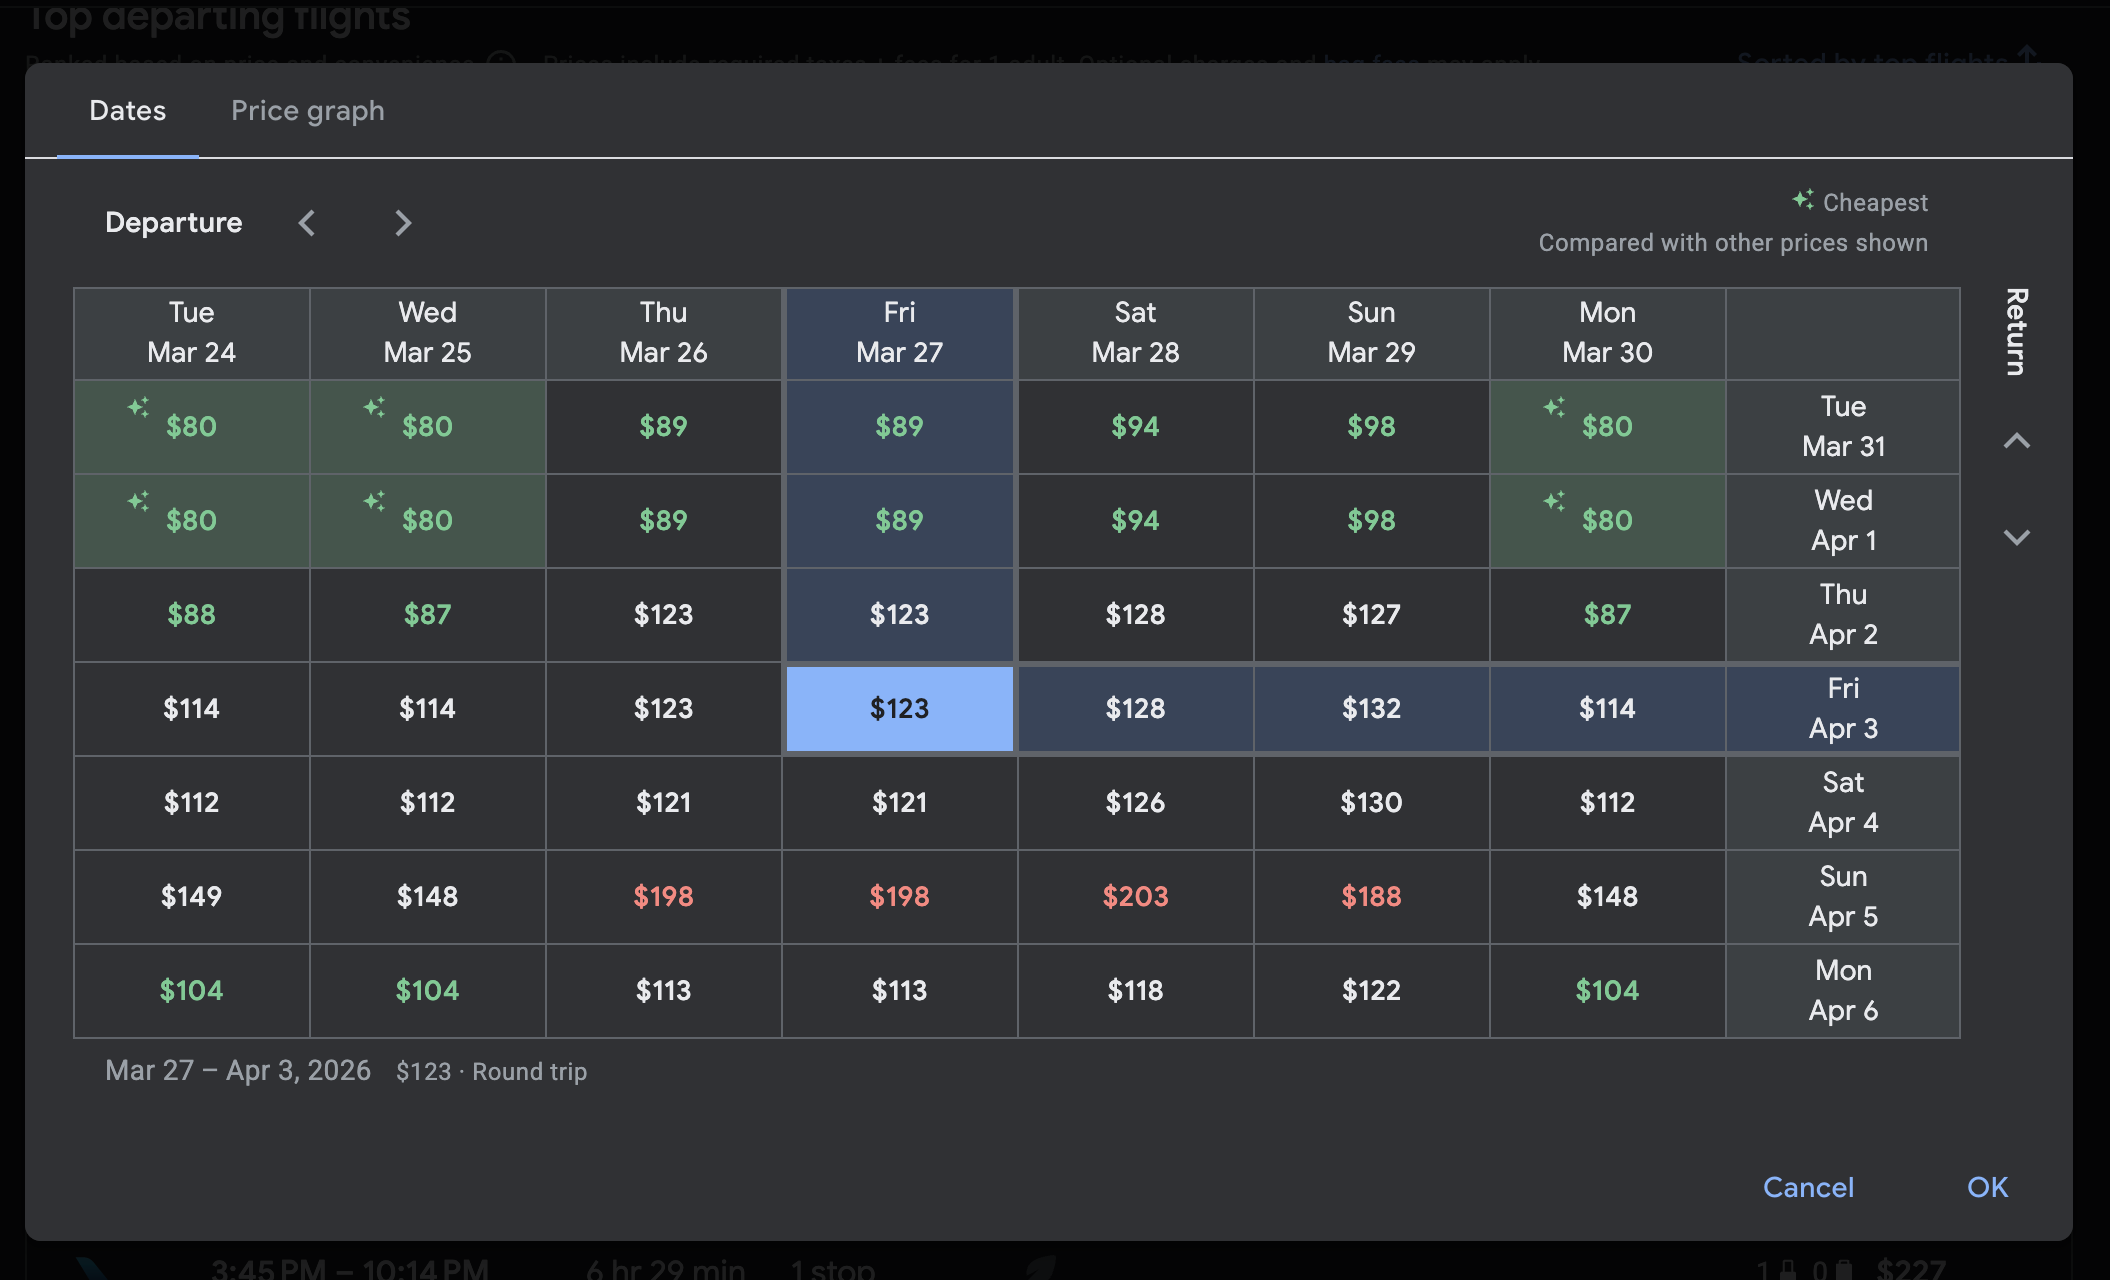Go to previous departure dates arrow
Image resolution: width=2110 pixels, height=1280 pixels.
point(307,223)
